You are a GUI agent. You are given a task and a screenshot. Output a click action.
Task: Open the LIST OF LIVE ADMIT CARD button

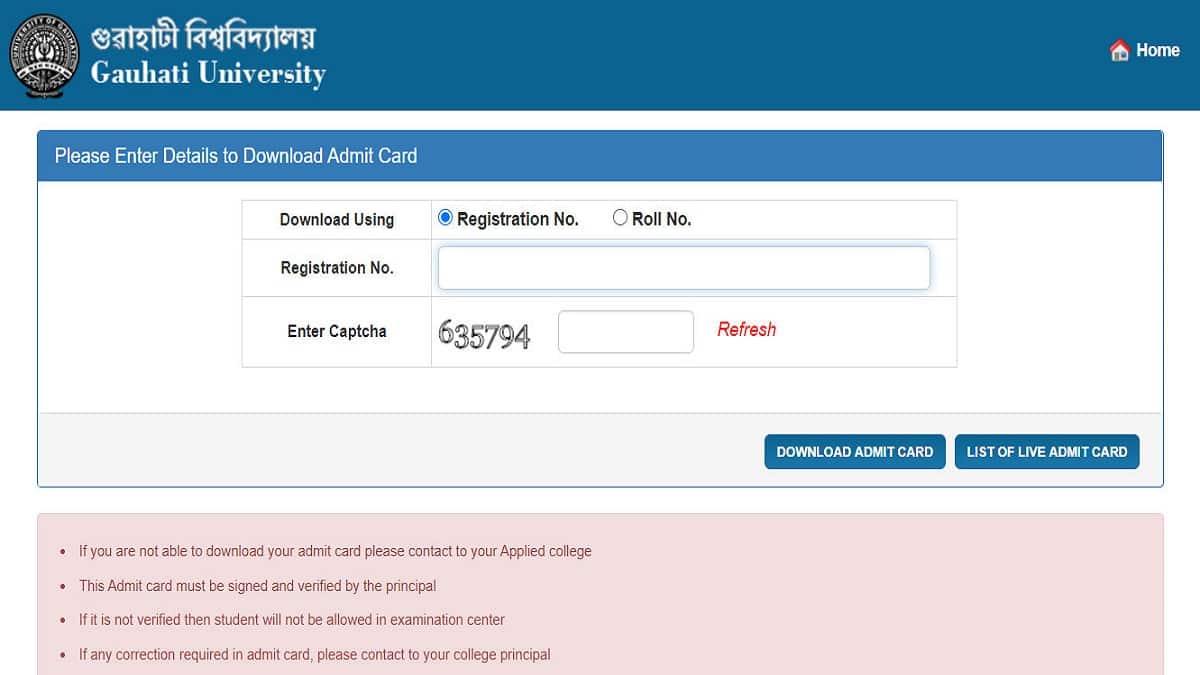1047,451
